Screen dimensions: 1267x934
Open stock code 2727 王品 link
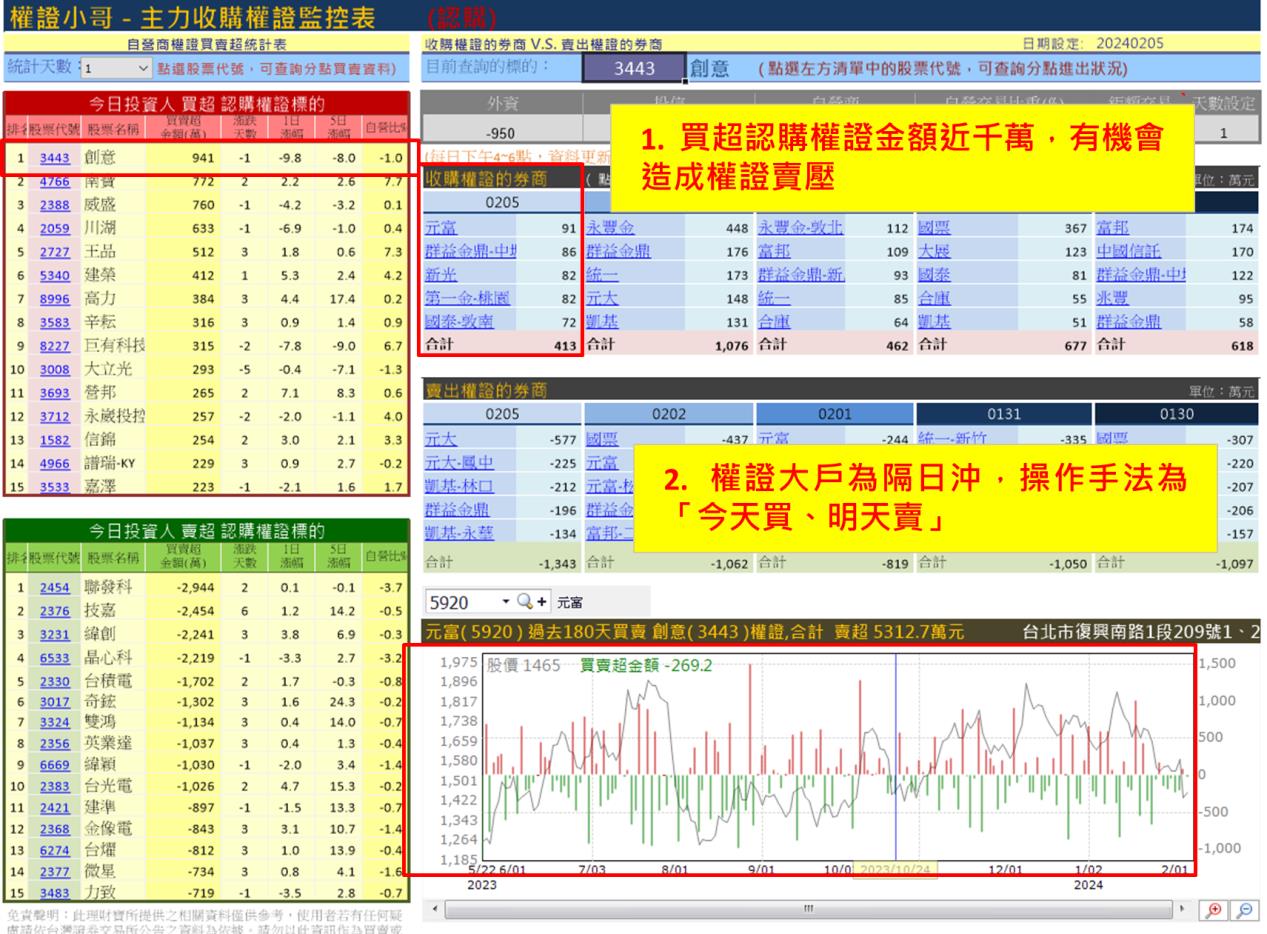[x=54, y=251]
